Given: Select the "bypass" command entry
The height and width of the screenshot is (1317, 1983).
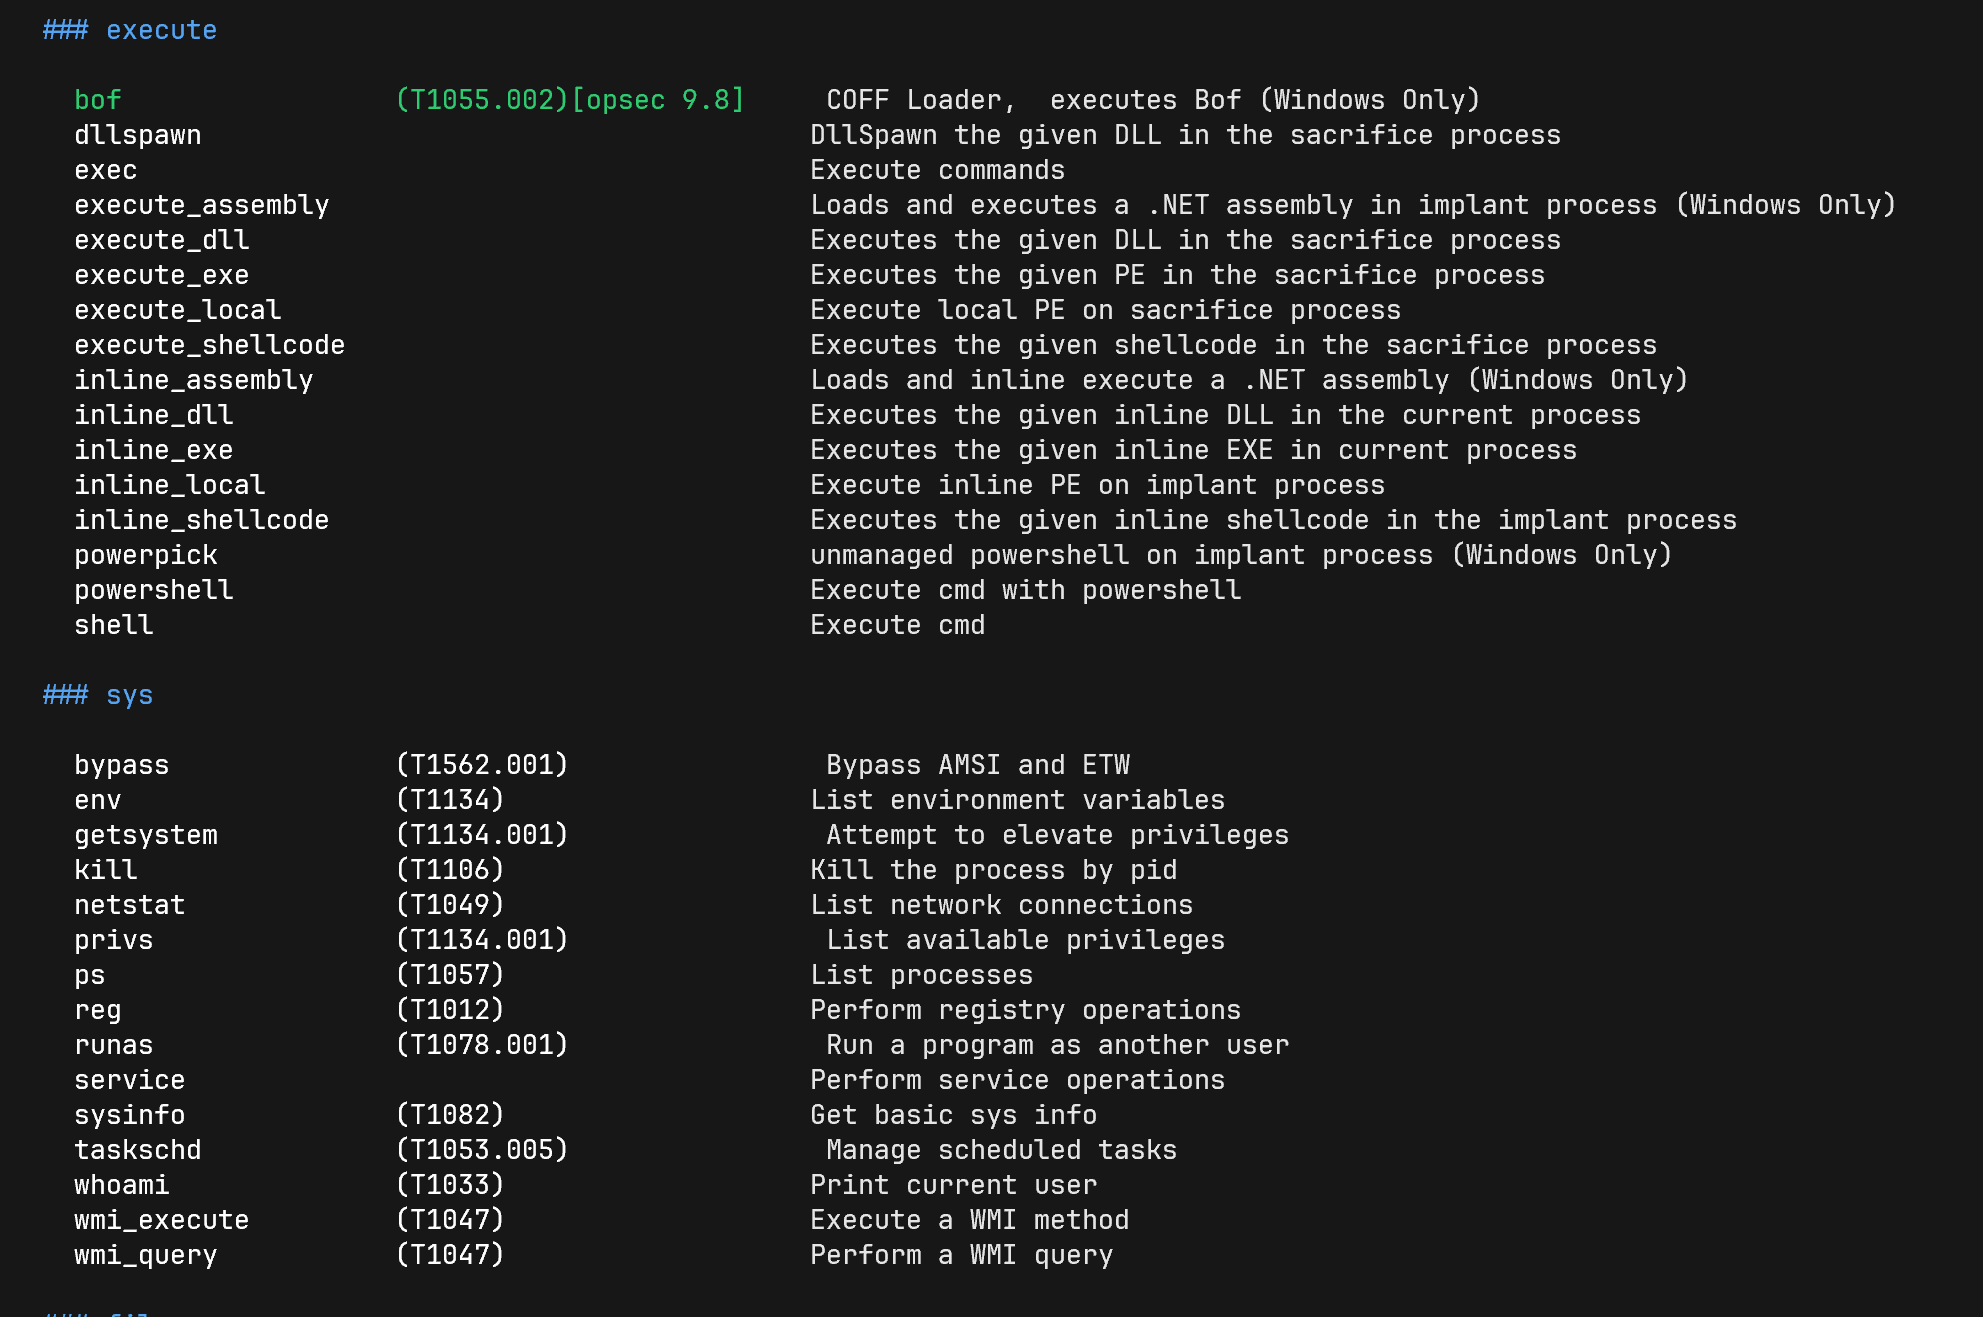Looking at the screenshot, I should pos(122,765).
